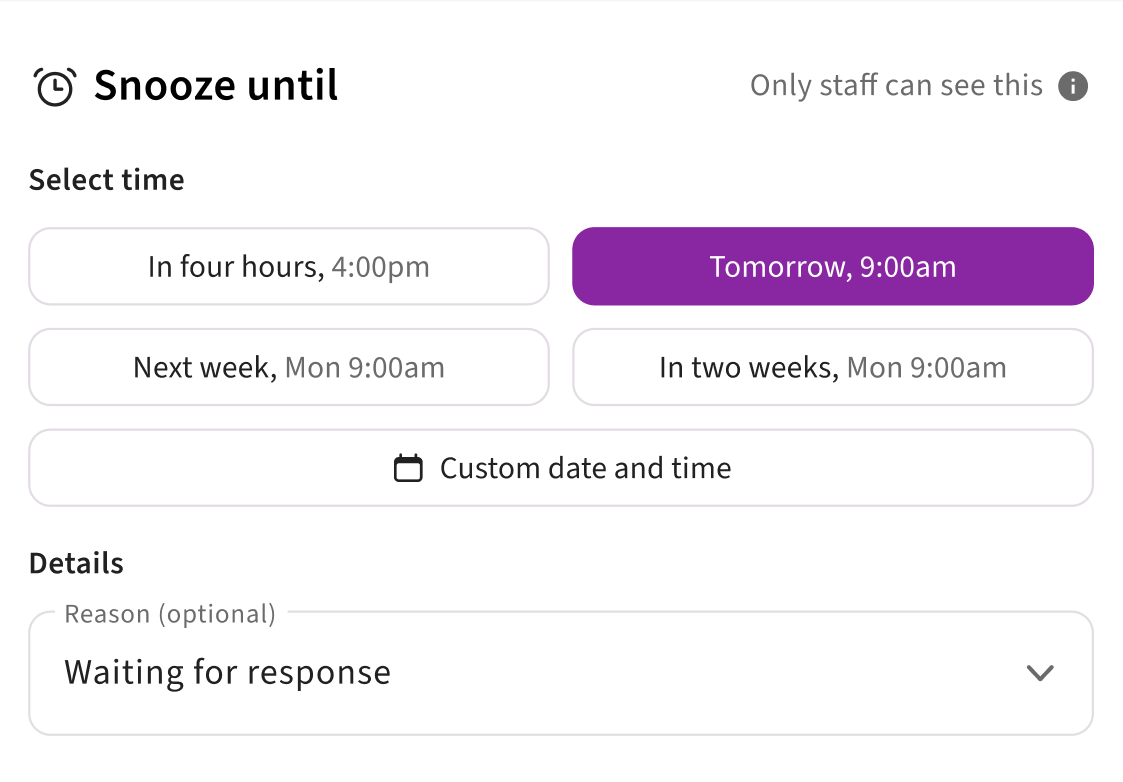Click 'Mon 9:00am' in the two weeks option

point(926,367)
